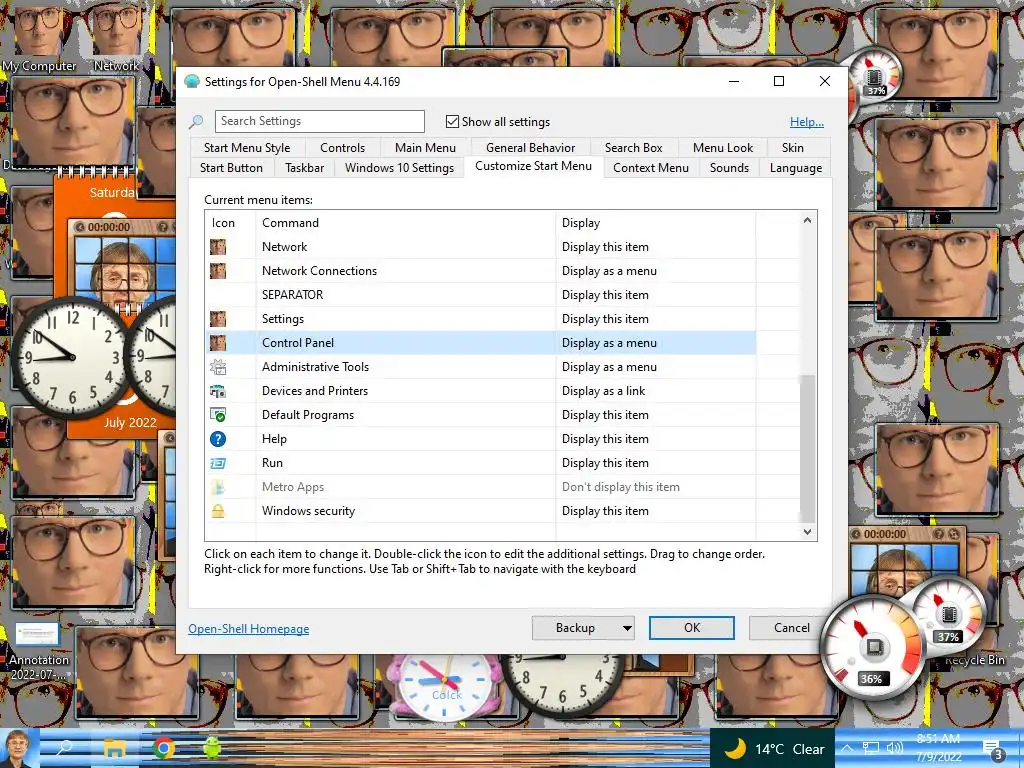Image resolution: width=1024 pixels, height=768 pixels.
Task: Open the Language tab
Action: (795, 168)
